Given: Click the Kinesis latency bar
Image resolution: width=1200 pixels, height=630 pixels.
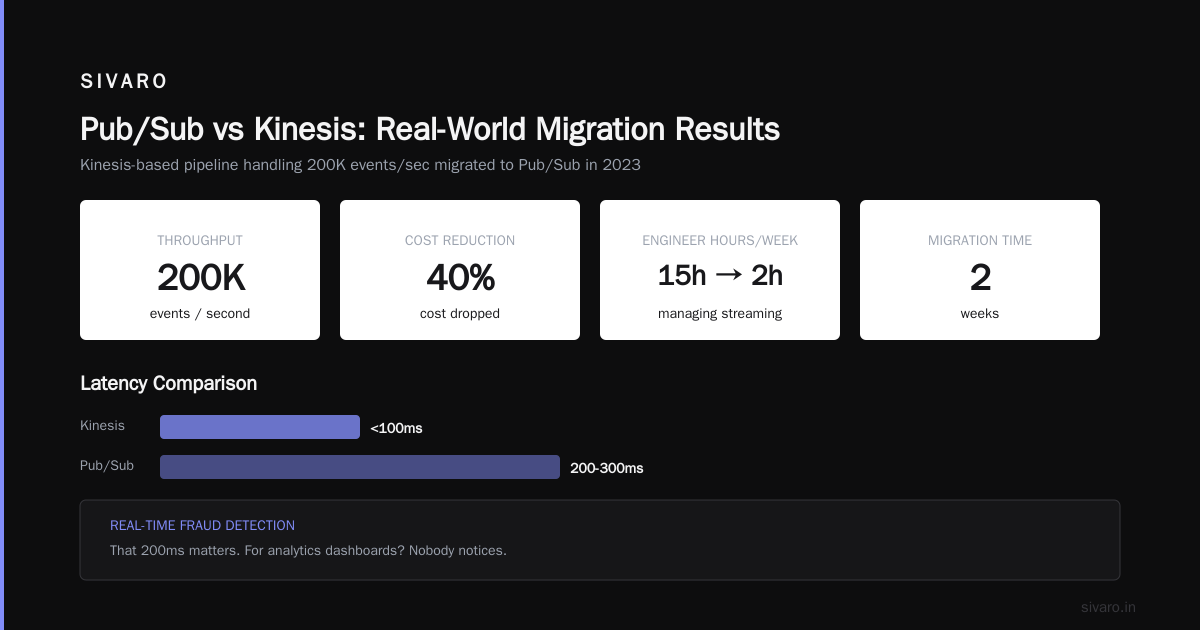Looking at the screenshot, I should 260,427.
